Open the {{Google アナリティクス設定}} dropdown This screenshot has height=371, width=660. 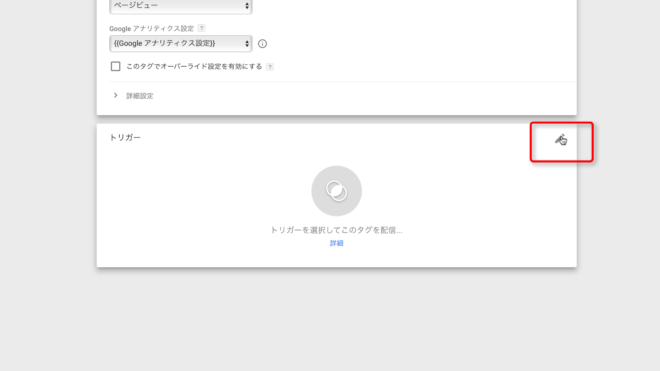tap(181, 43)
